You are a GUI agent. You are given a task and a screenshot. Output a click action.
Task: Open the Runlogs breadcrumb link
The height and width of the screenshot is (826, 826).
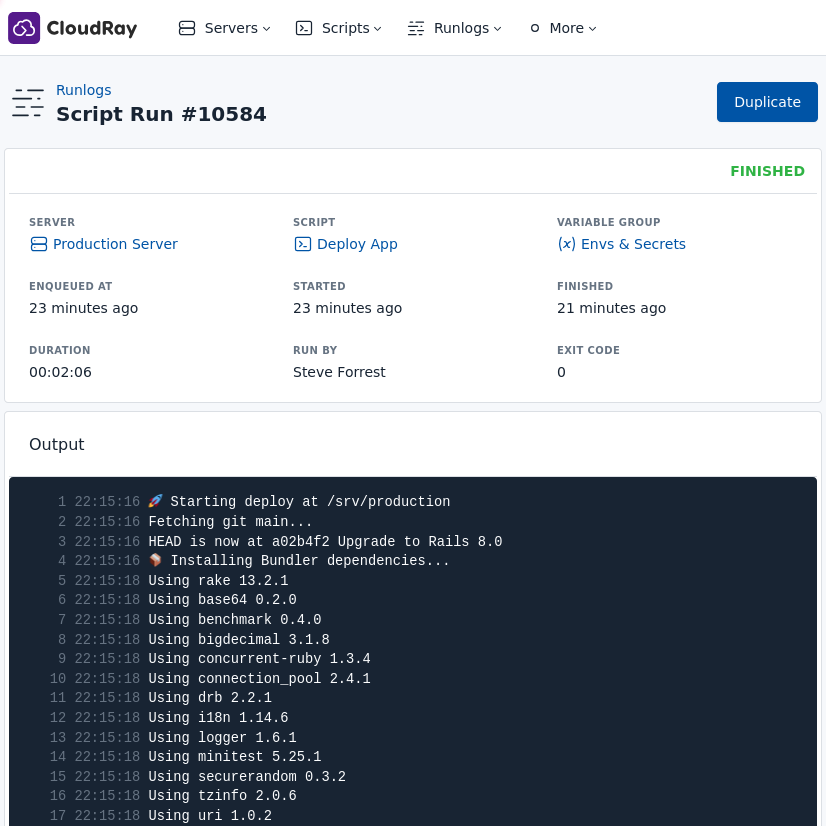(83, 90)
